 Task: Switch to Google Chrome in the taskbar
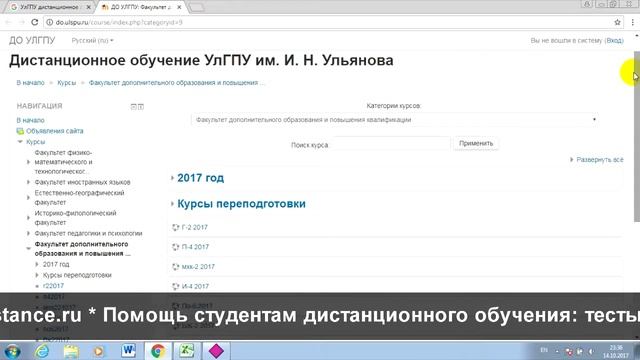[x=158, y=351]
